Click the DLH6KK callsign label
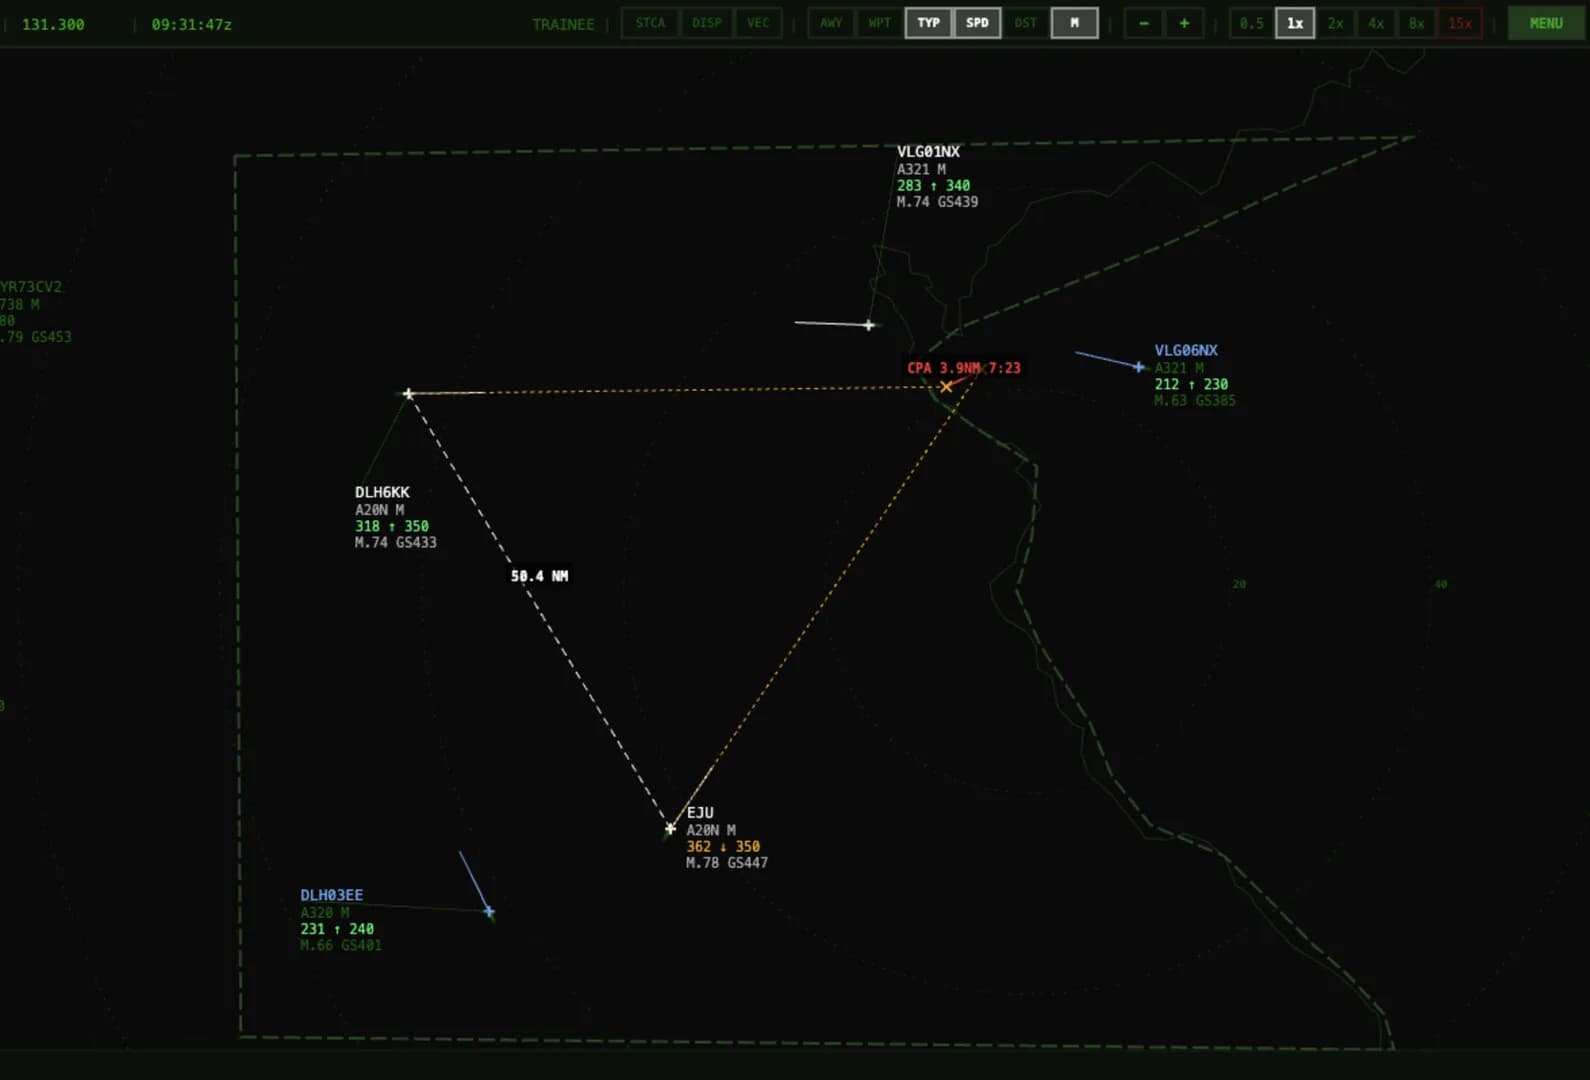The height and width of the screenshot is (1080, 1590). [x=382, y=492]
